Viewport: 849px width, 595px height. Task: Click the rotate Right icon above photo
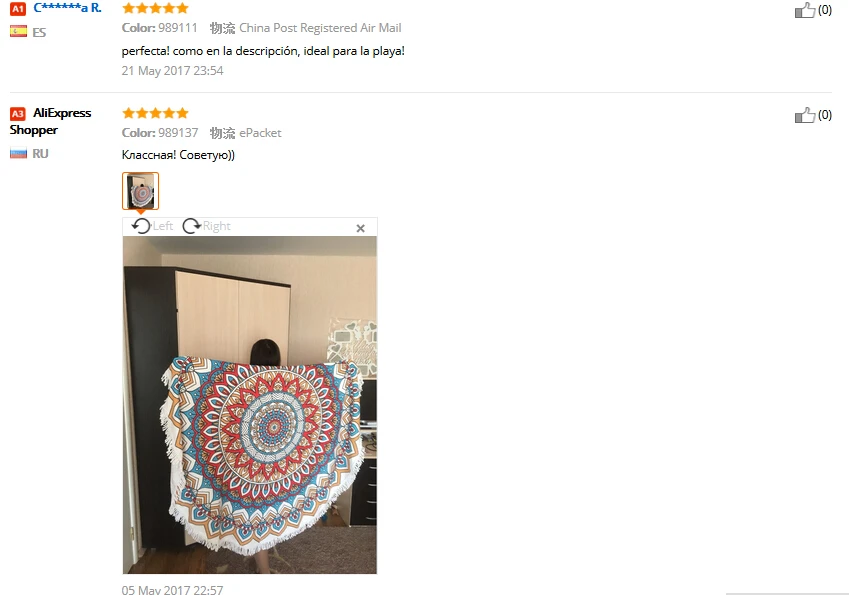[192, 226]
